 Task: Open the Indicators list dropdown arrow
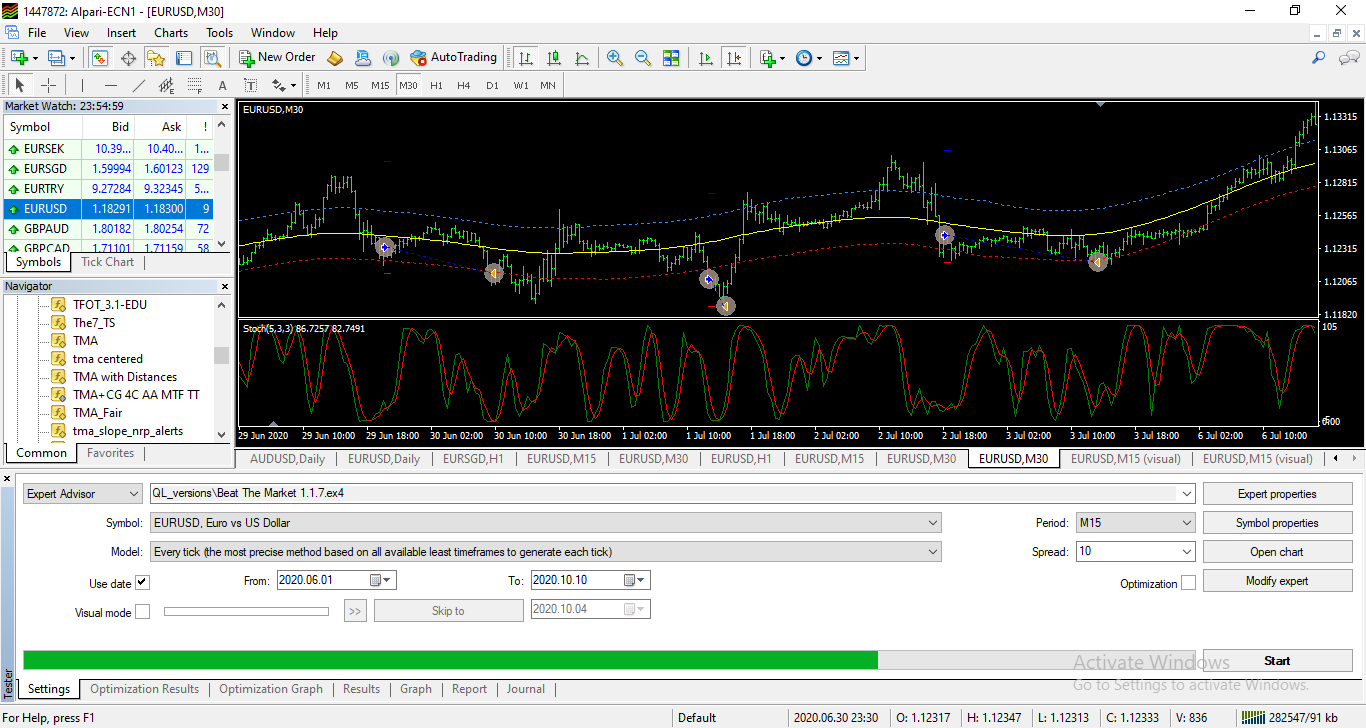783,58
